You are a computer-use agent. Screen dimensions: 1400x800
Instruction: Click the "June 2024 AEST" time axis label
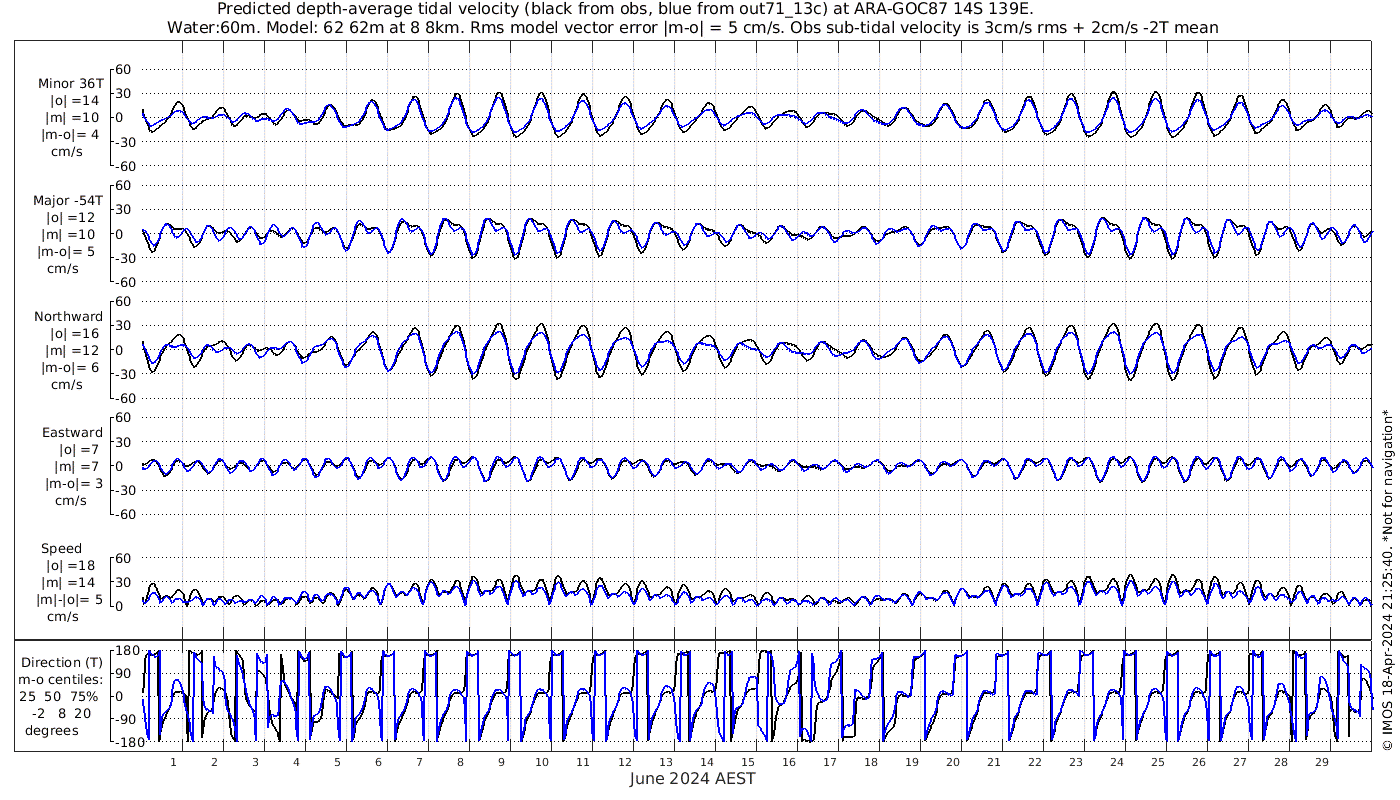pyautogui.click(x=693, y=778)
